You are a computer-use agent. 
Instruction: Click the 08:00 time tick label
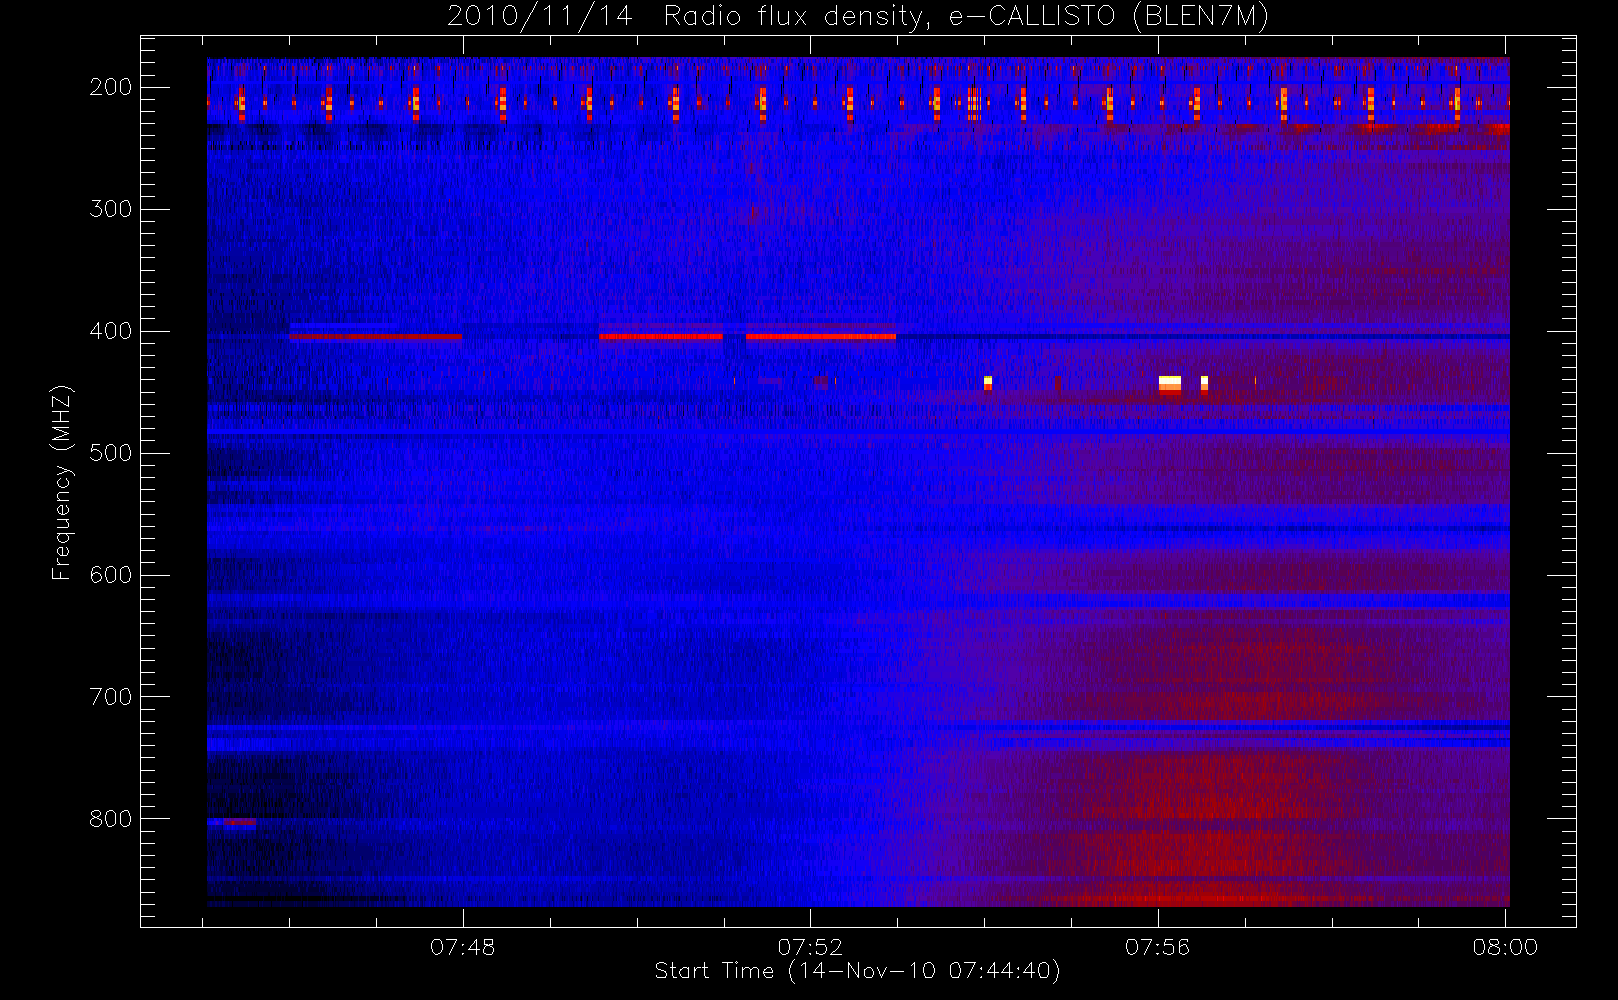click(x=1505, y=947)
